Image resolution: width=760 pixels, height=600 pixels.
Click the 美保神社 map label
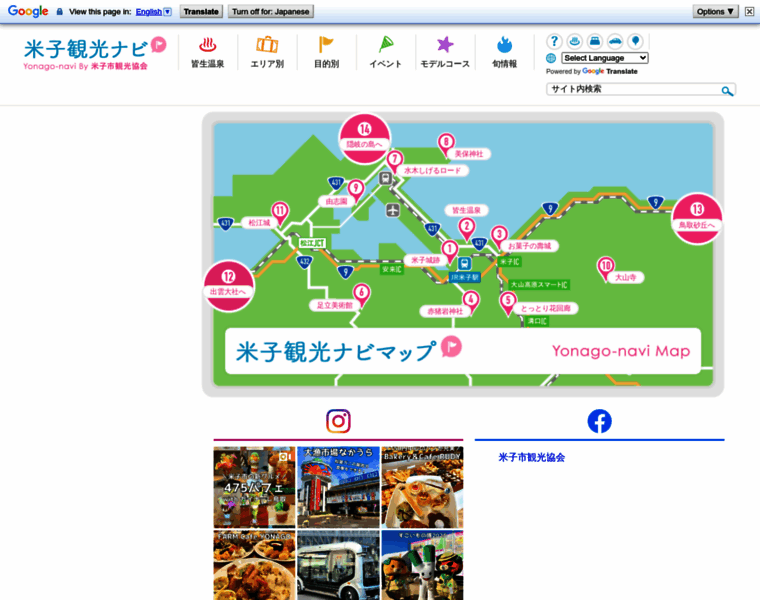click(x=469, y=154)
